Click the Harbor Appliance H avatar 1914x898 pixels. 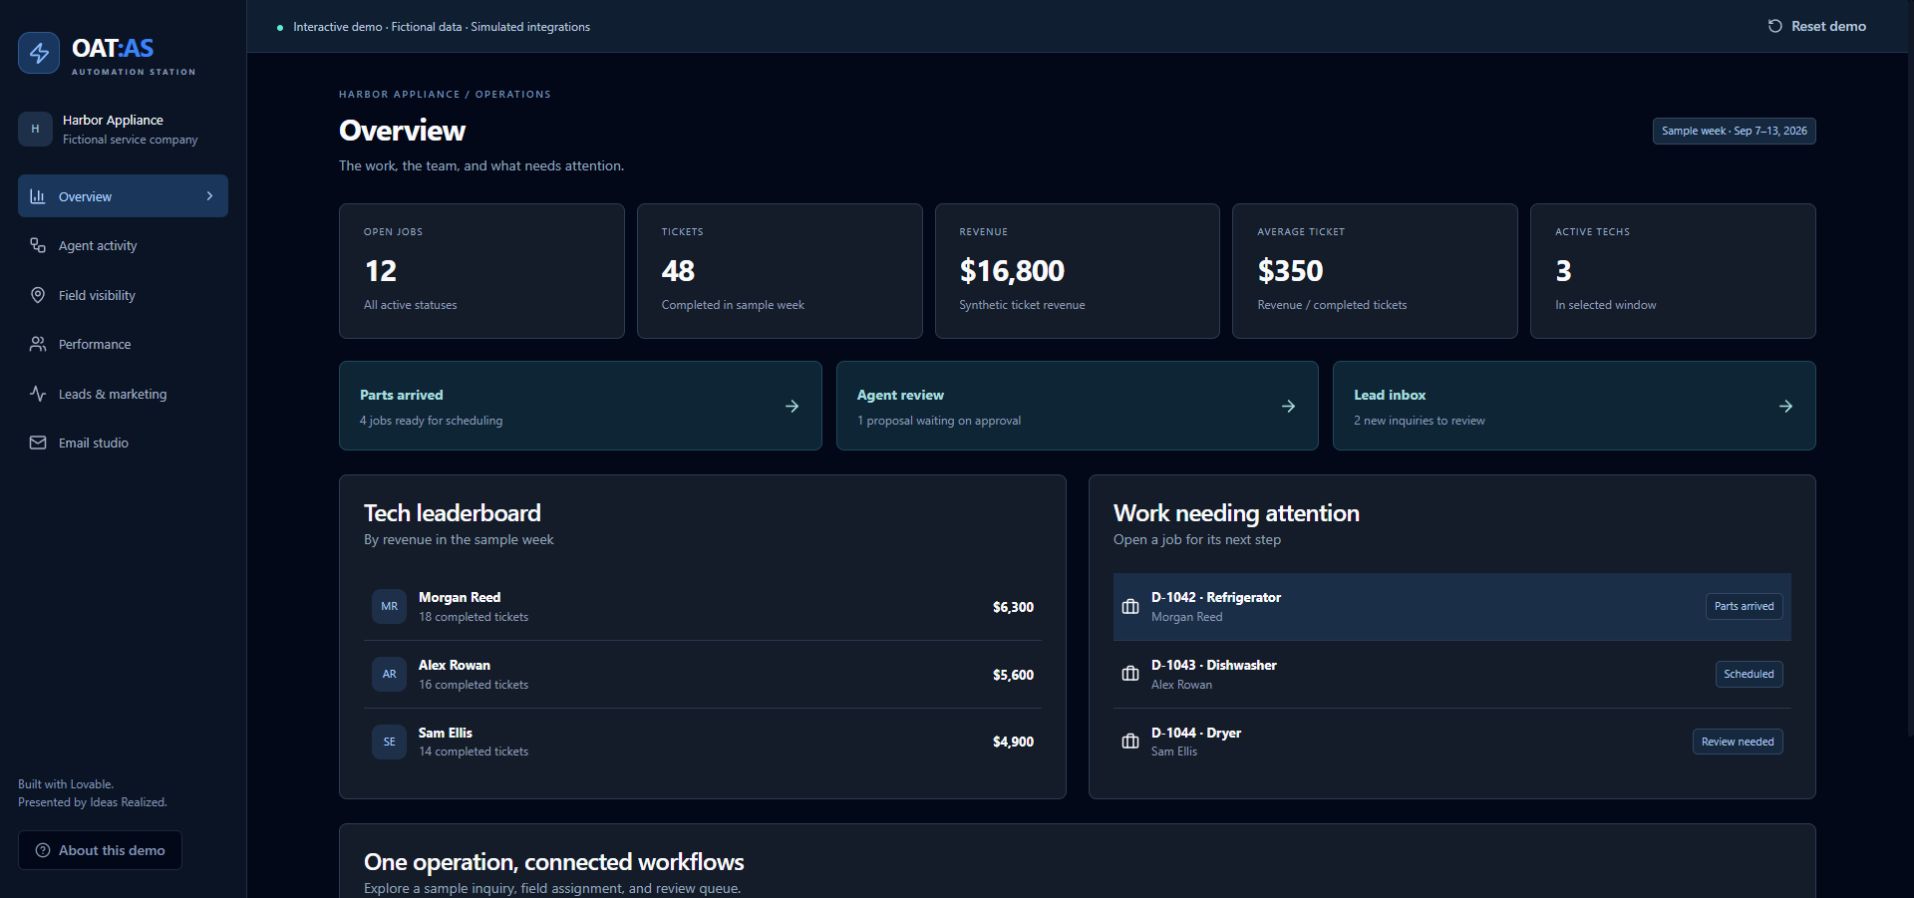point(35,129)
